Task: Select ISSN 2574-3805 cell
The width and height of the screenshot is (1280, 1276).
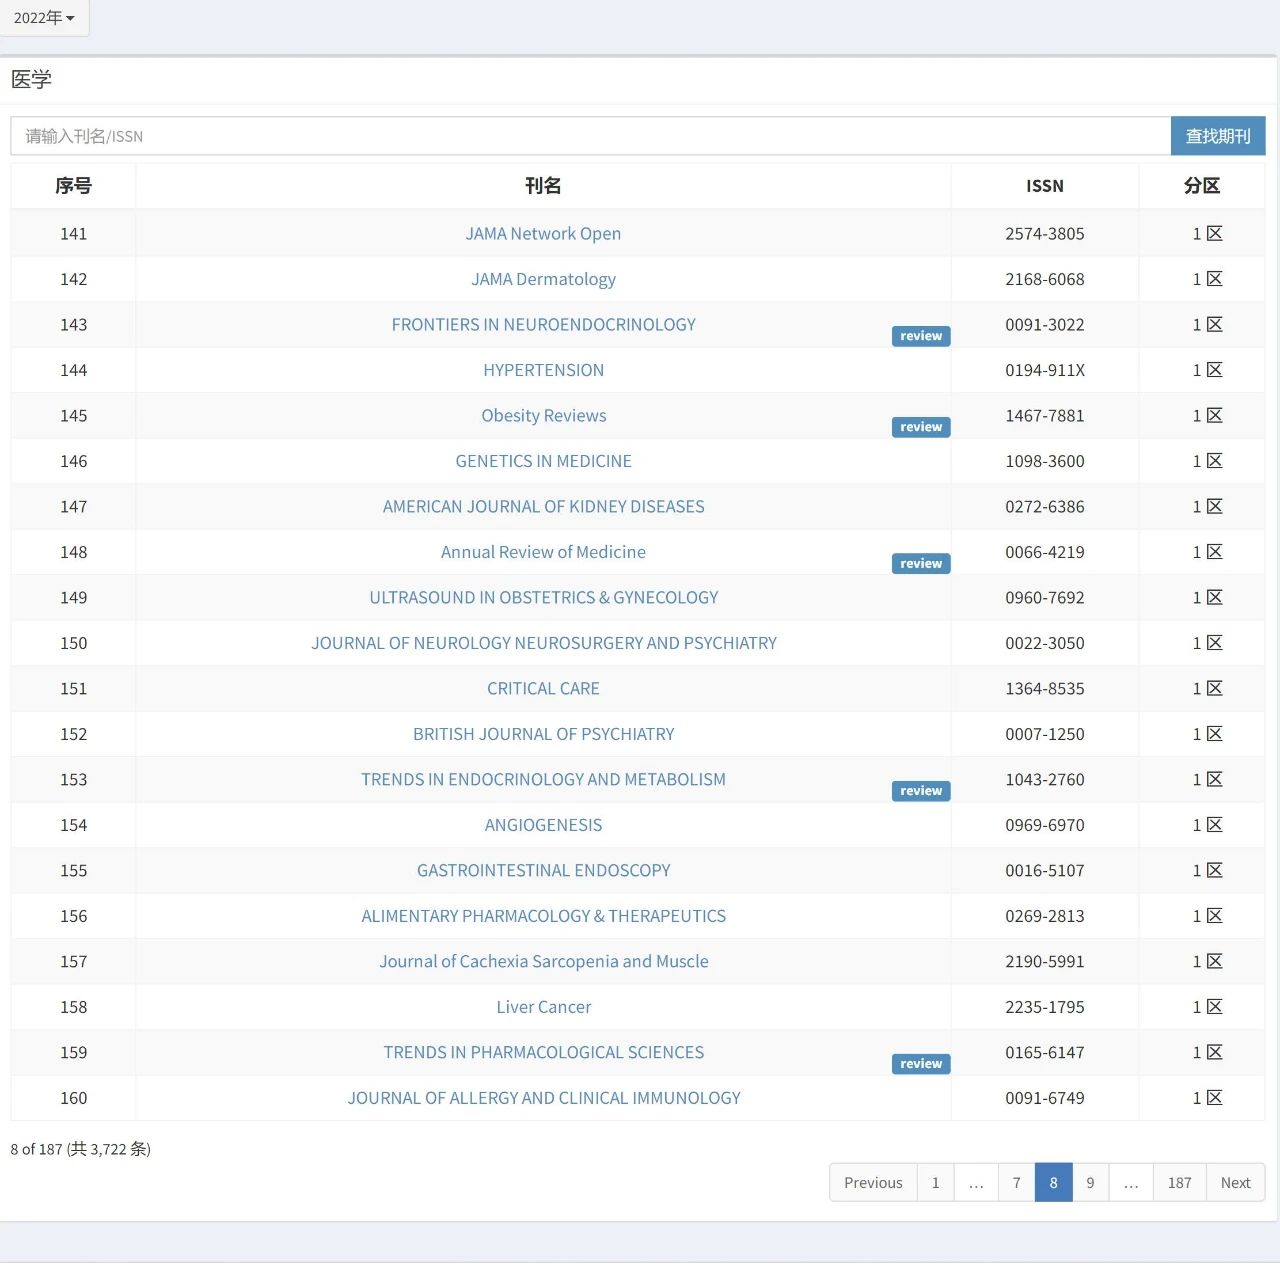Action: click(1045, 234)
